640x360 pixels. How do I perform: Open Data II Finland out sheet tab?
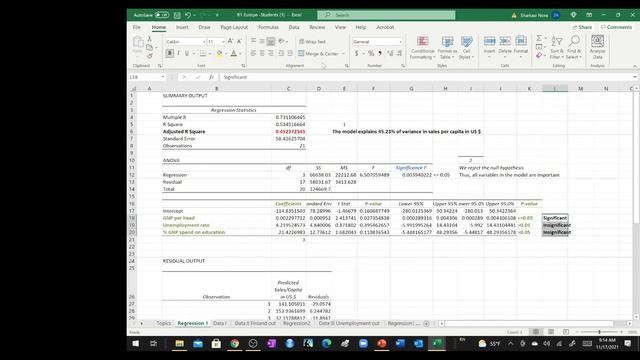coord(255,323)
